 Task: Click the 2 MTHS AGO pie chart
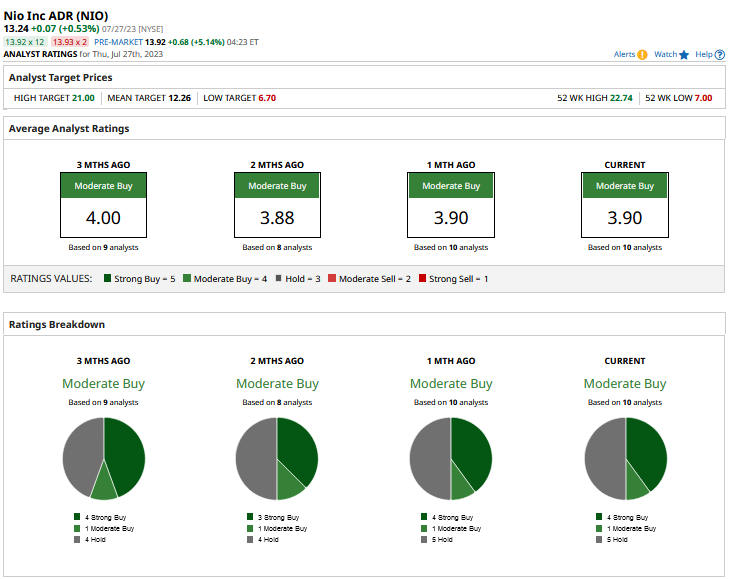tap(277, 458)
